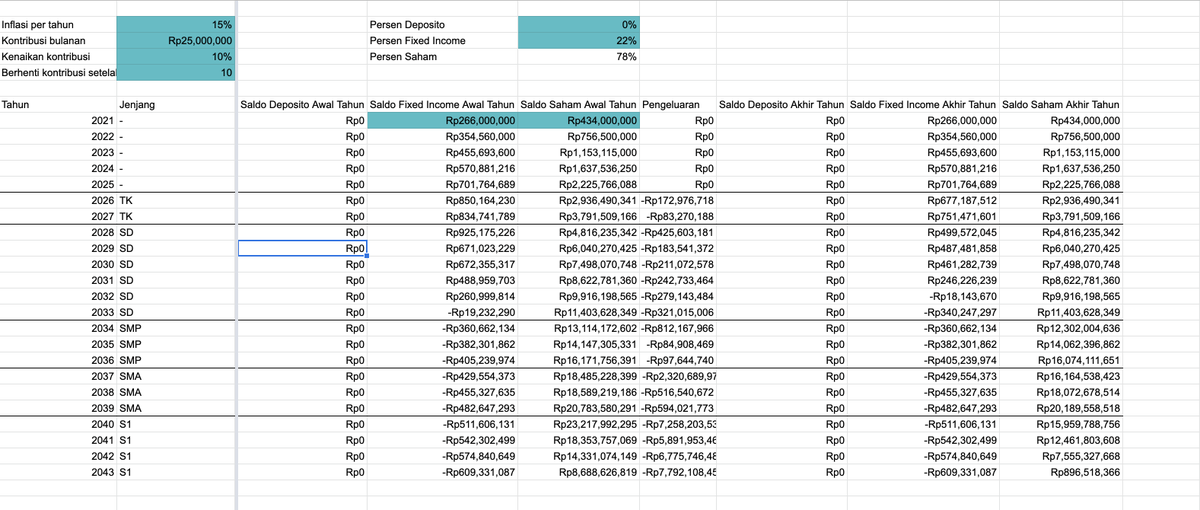The width and height of the screenshot is (1200, 510).
Task: Click 'Saldo Fixed Income Awal Tahun' header
Action: (x=443, y=104)
